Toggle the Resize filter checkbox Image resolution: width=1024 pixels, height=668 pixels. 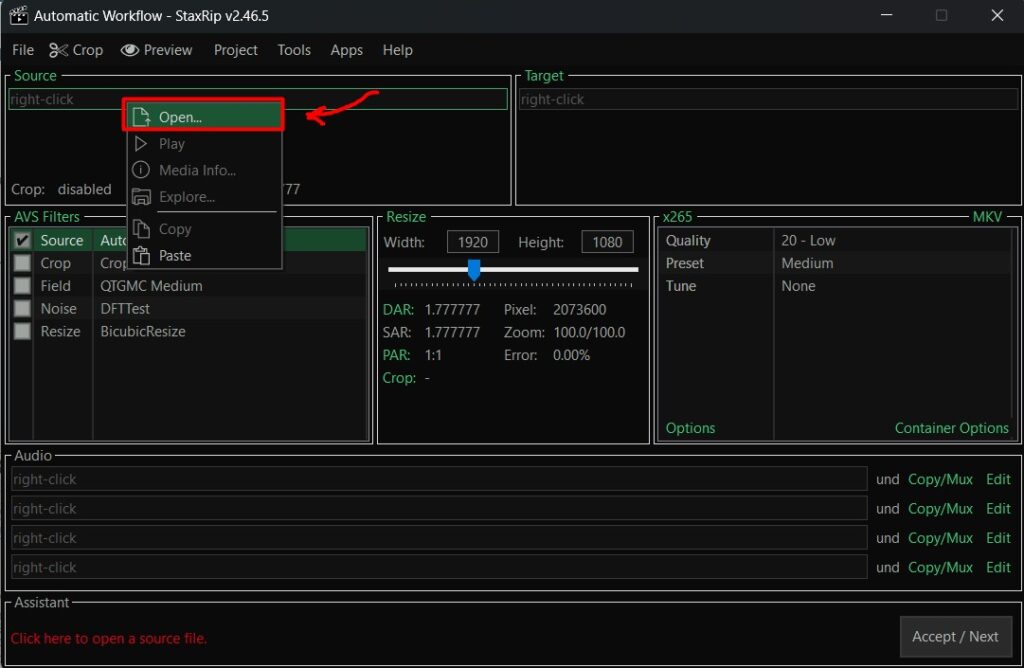click(22, 332)
